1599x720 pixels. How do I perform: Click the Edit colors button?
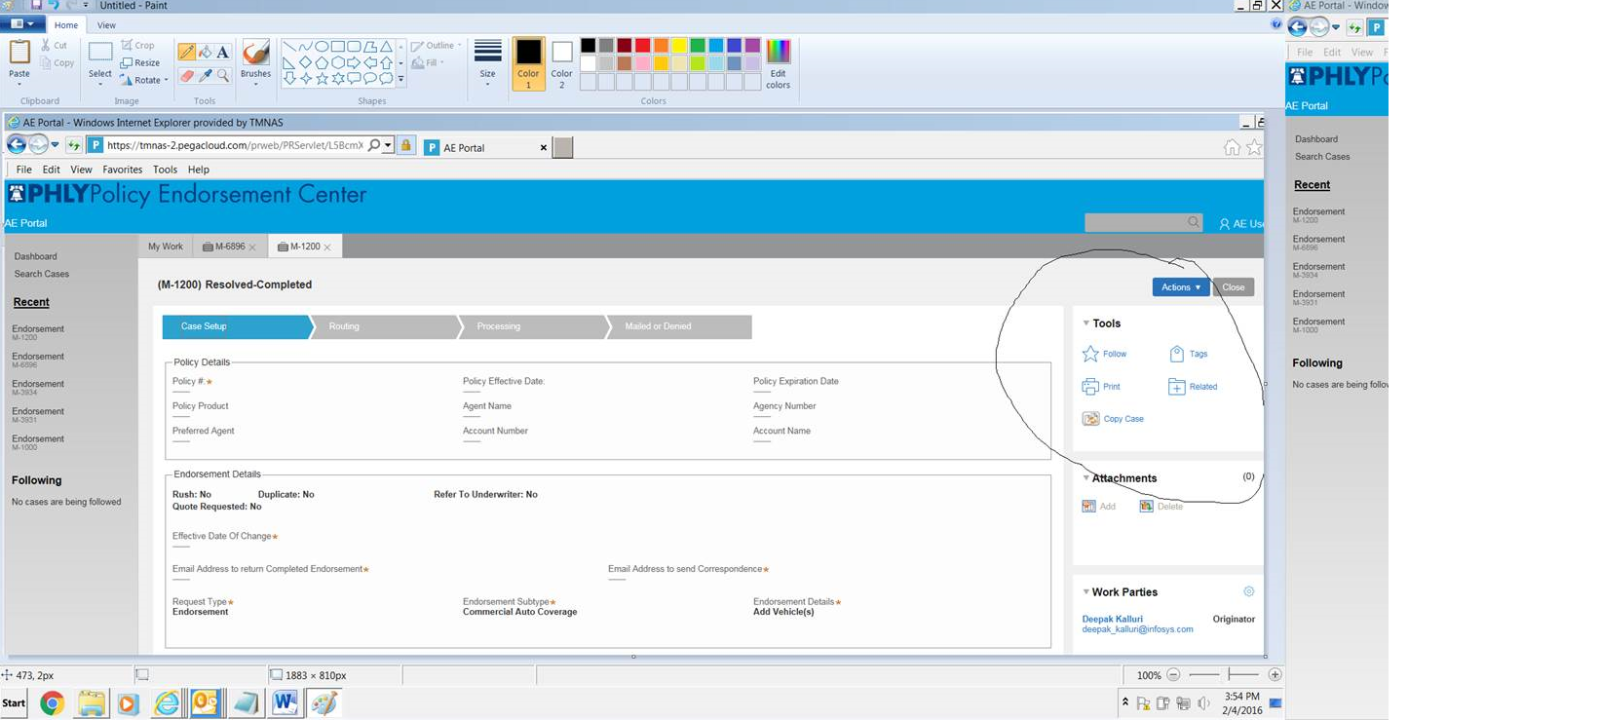pos(778,65)
